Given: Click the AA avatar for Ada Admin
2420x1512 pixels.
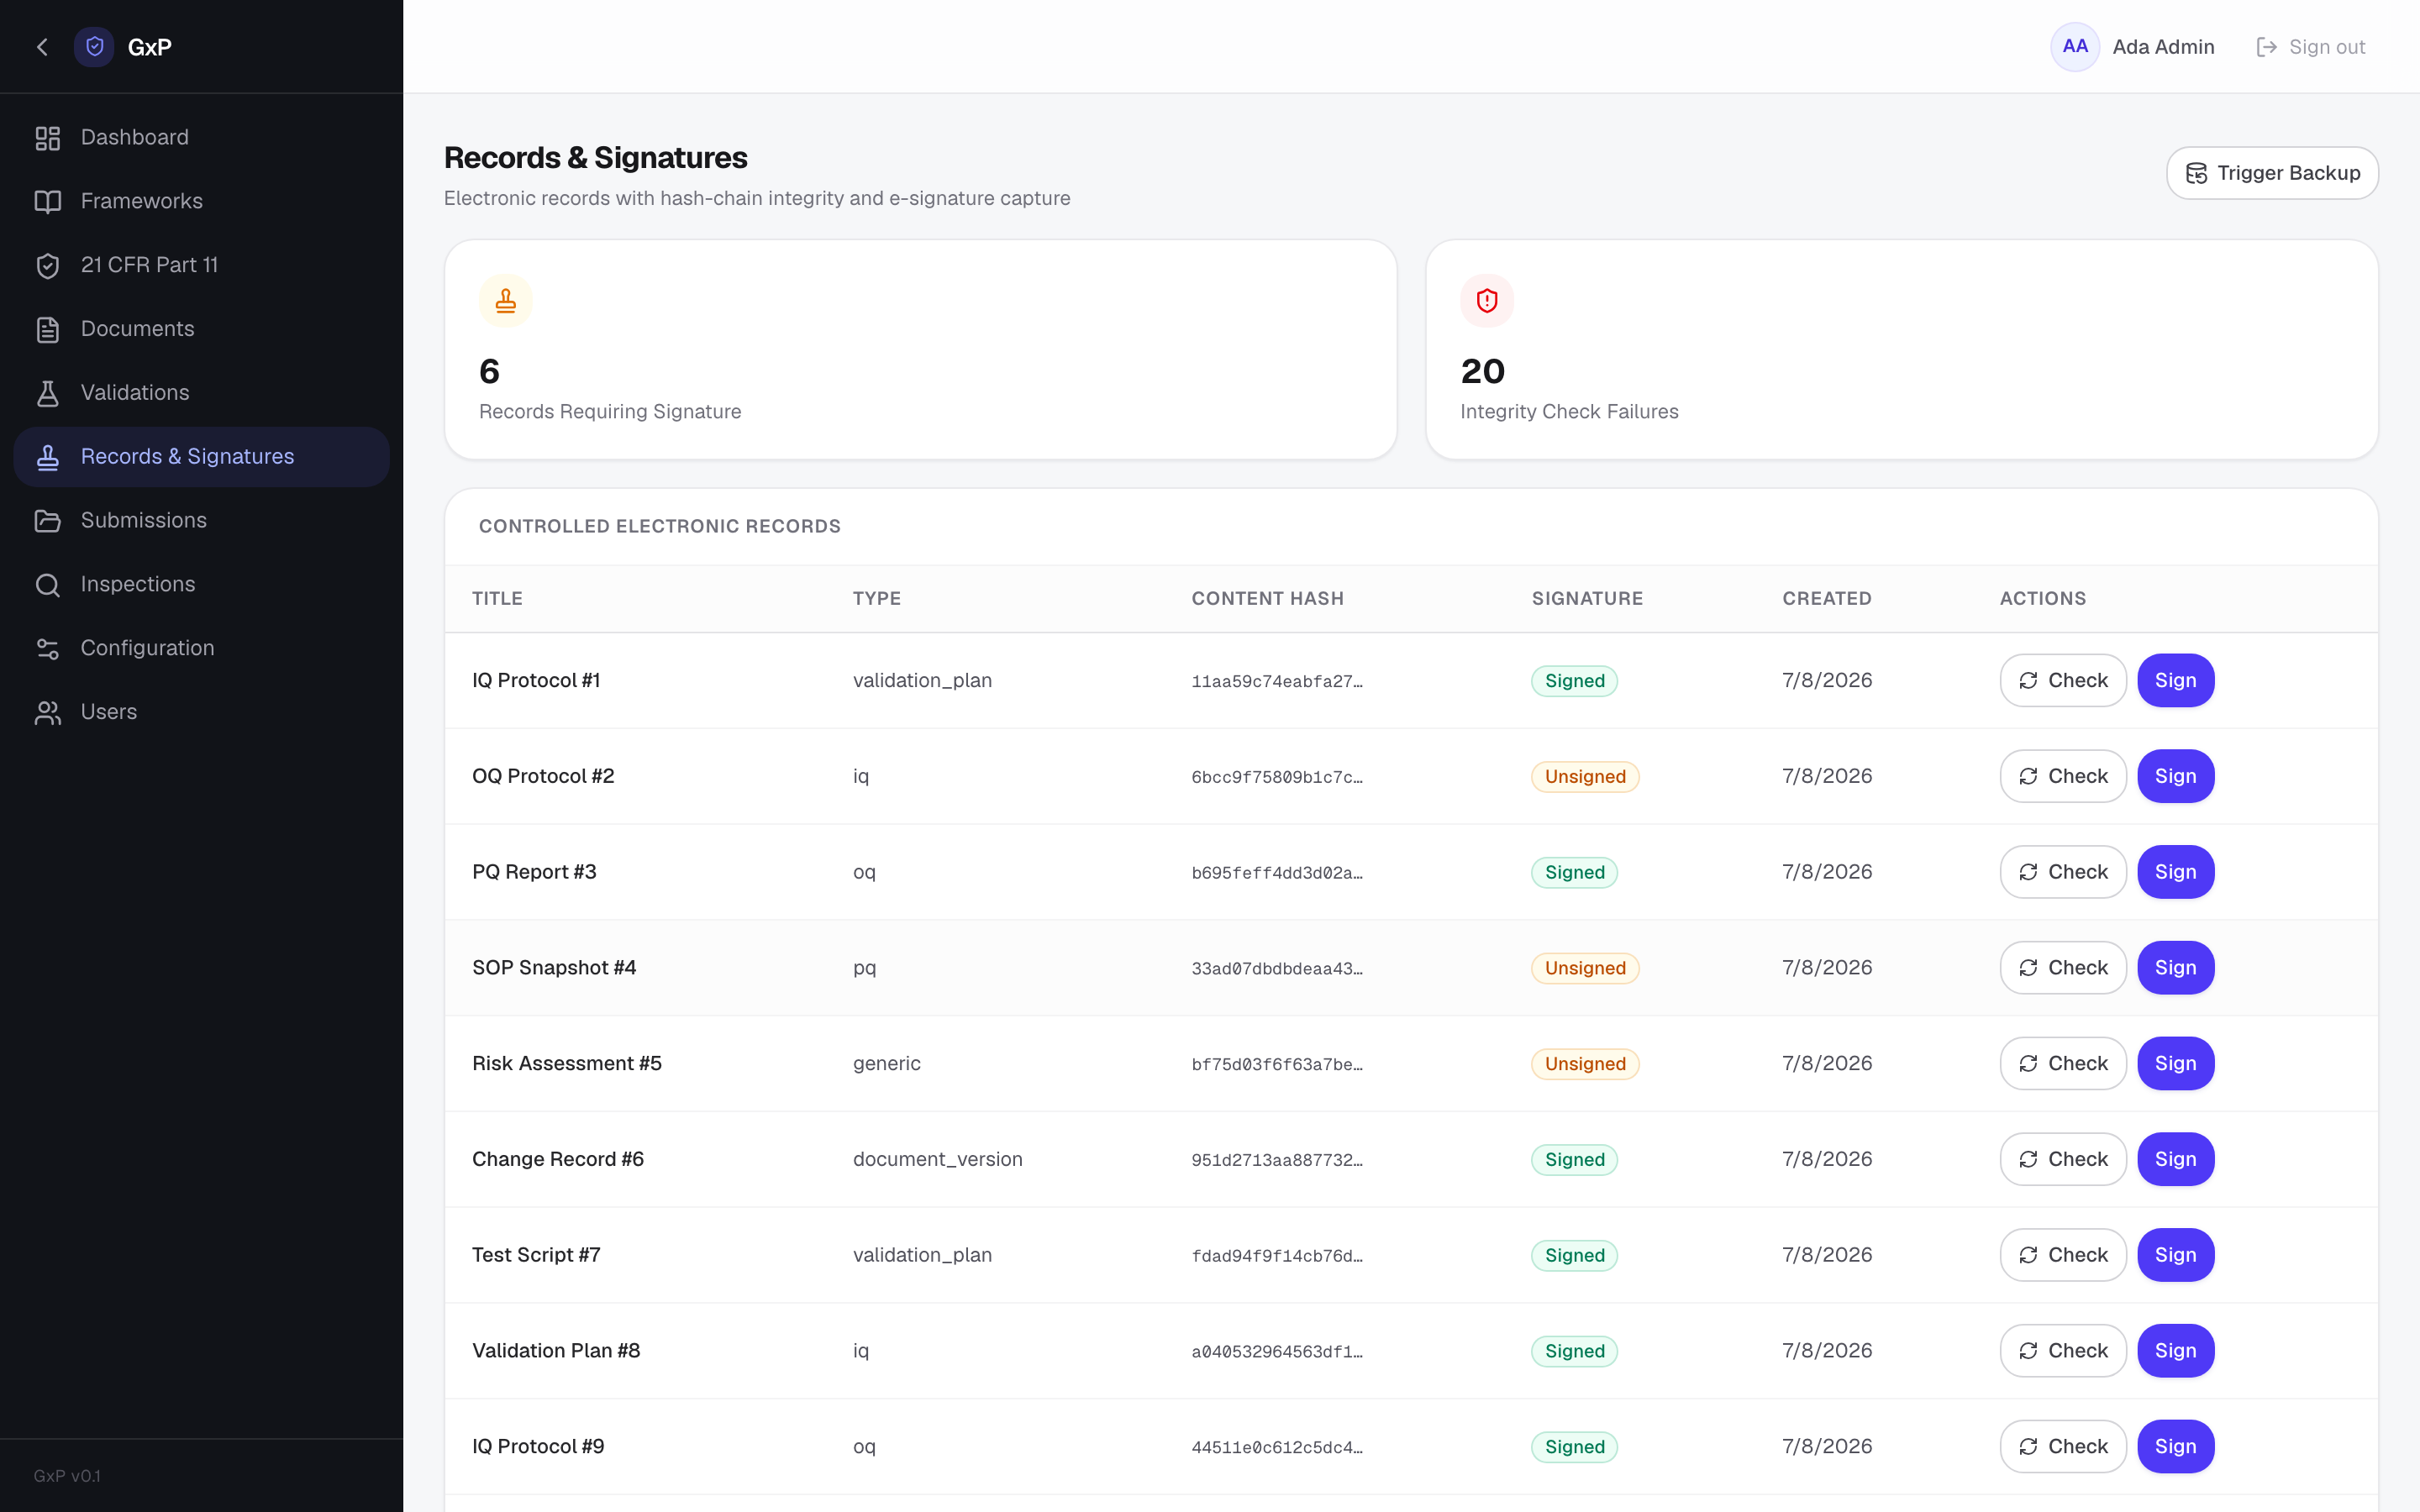Looking at the screenshot, I should (2075, 47).
